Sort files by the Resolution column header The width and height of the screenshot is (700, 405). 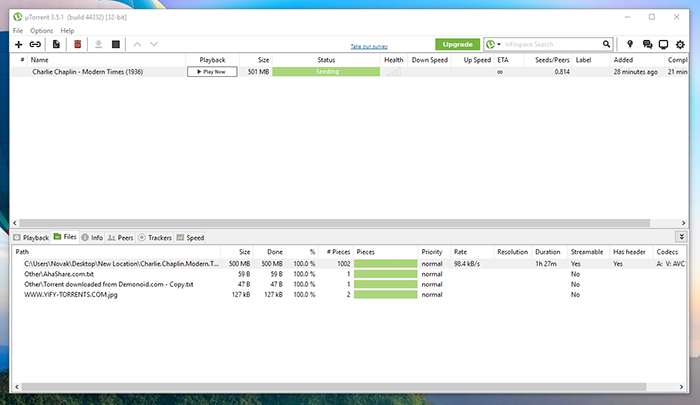point(512,252)
